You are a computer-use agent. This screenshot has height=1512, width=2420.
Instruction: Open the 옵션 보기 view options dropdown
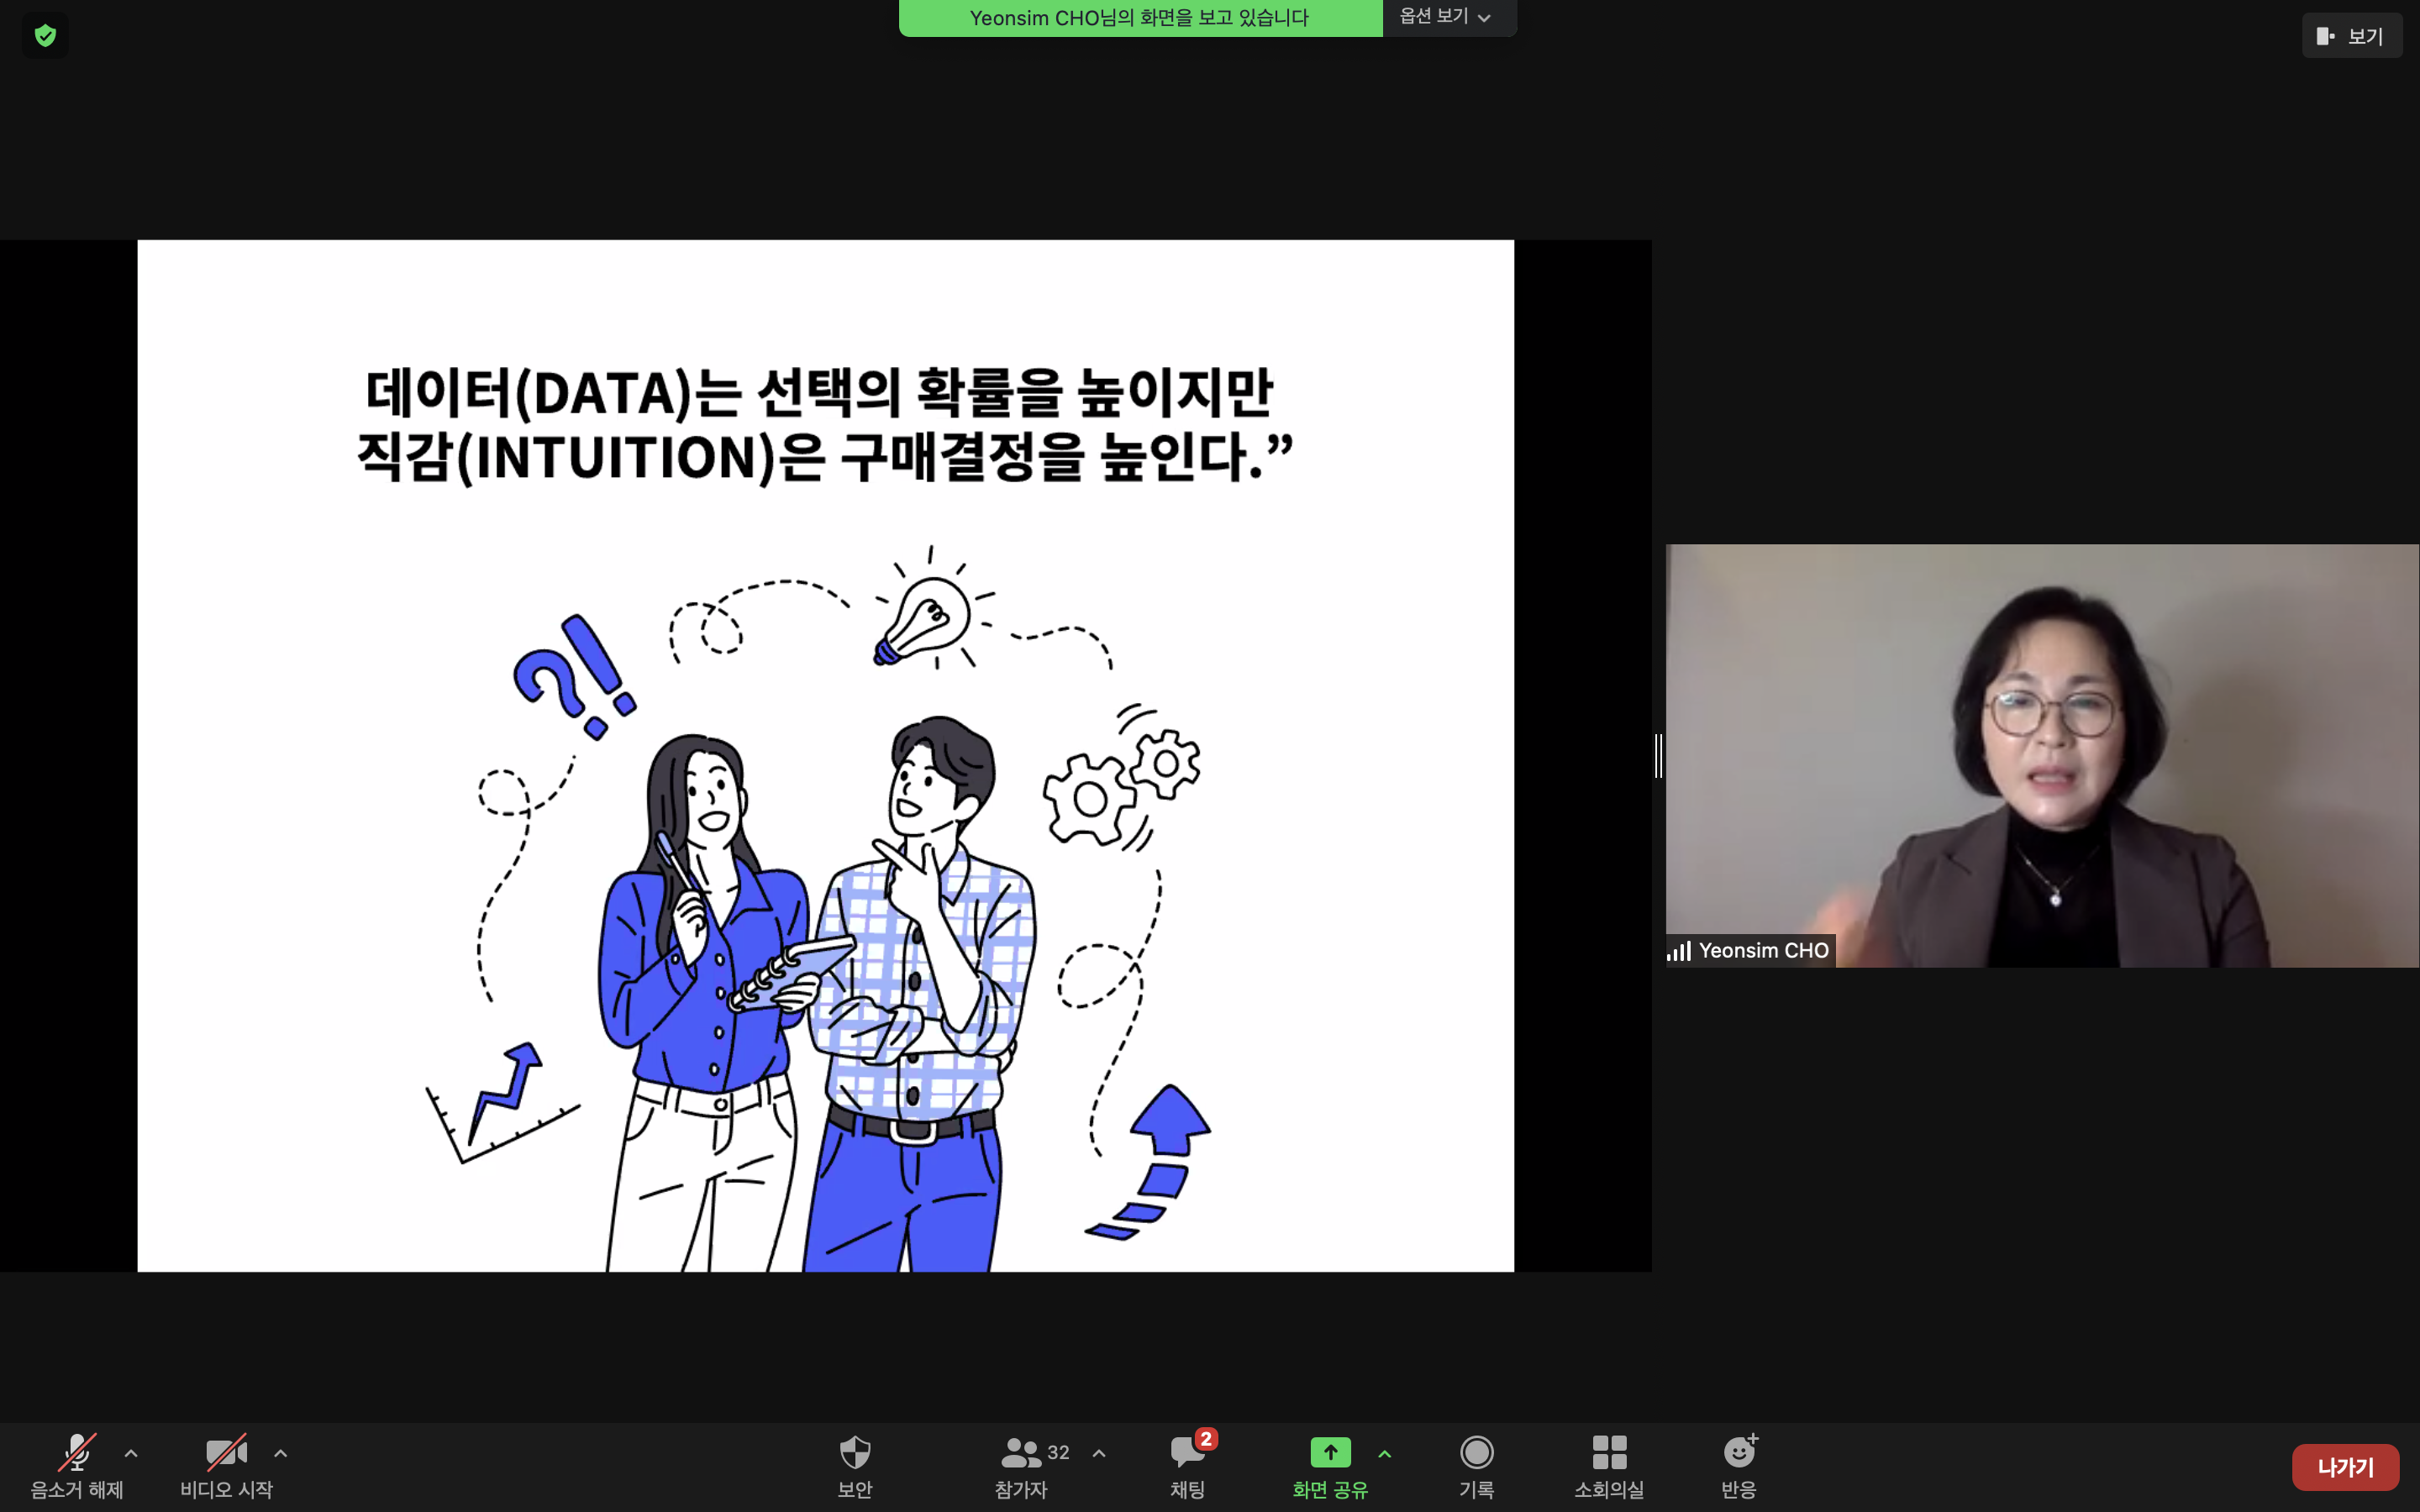pos(1448,17)
